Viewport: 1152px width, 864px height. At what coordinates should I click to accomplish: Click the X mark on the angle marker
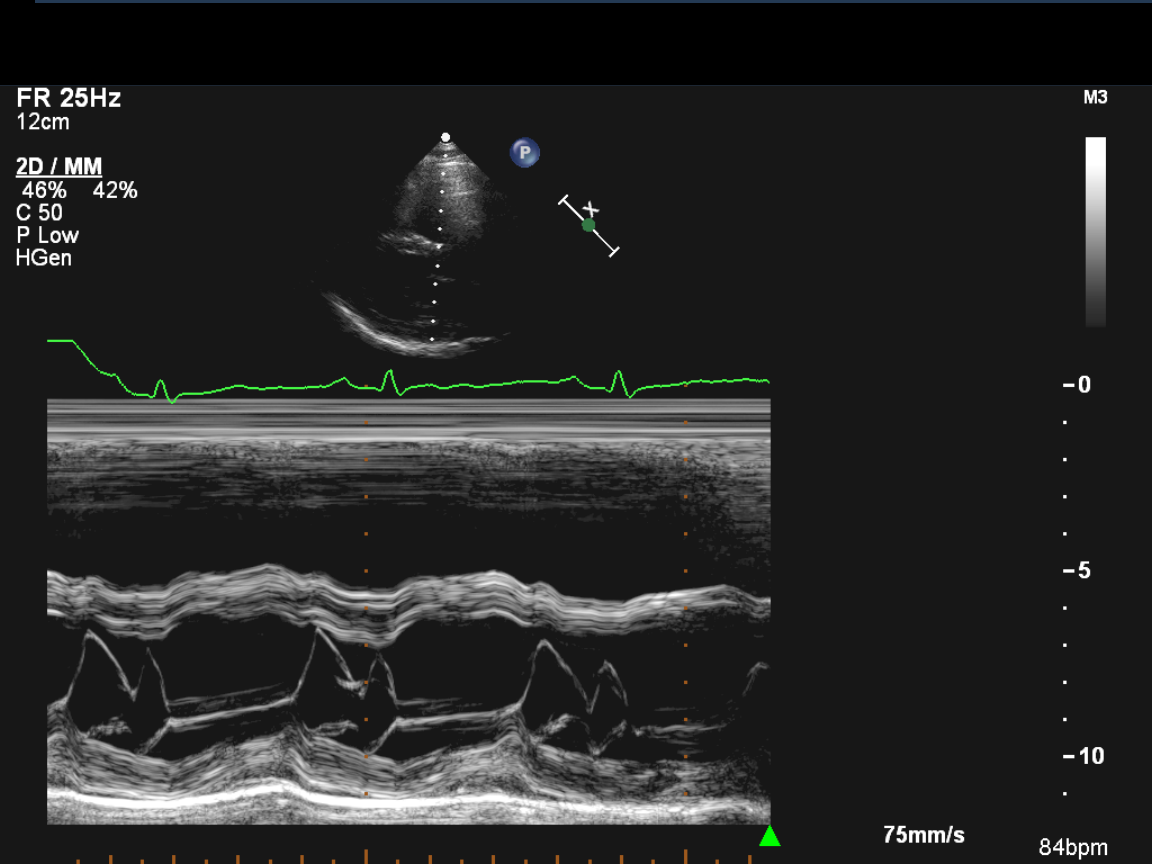(591, 209)
